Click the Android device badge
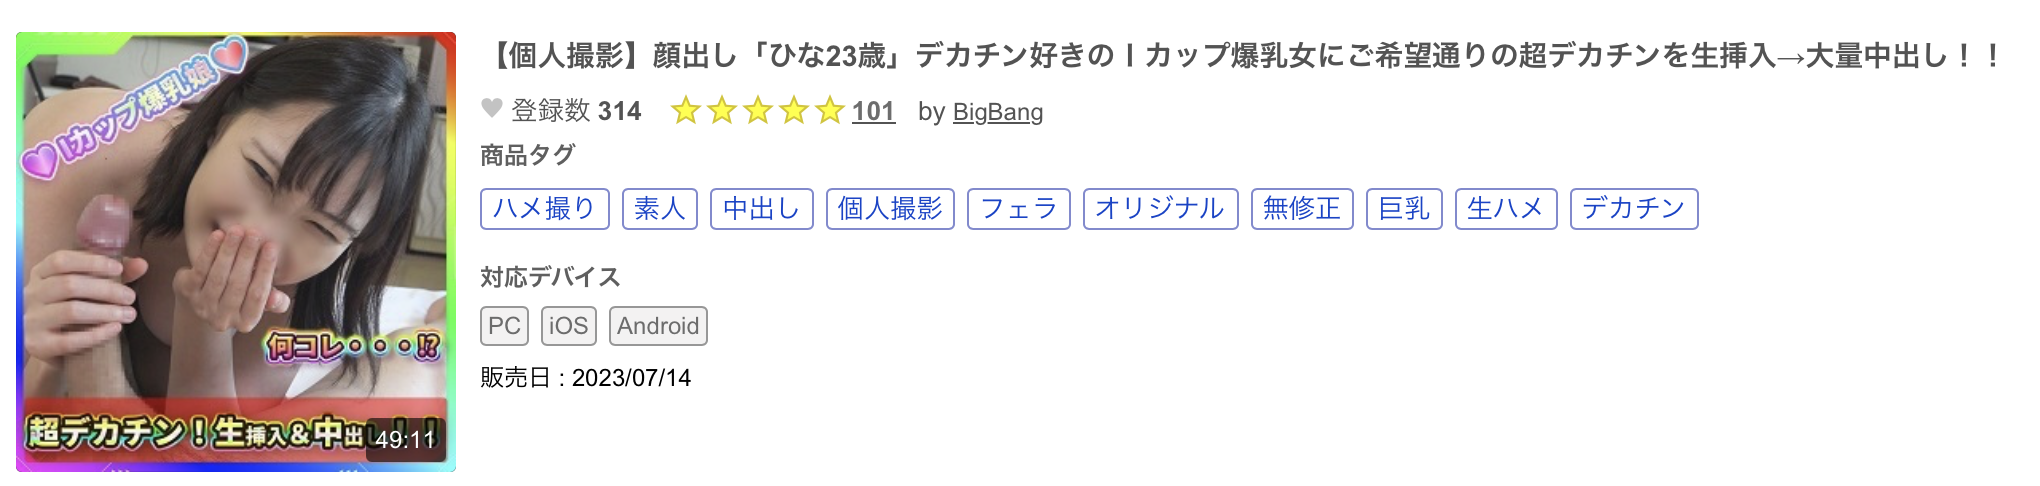2040x486 pixels. point(658,326)
